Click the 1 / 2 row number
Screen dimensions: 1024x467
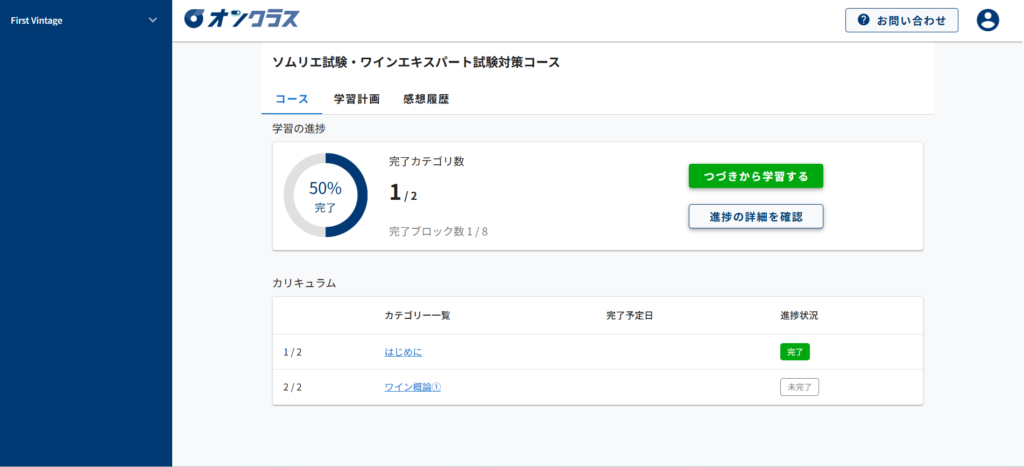(x=293, y=352)
